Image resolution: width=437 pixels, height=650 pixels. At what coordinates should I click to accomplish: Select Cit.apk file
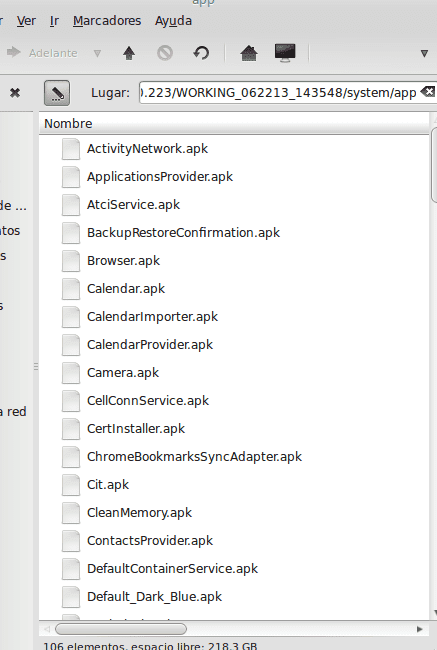(108, 485)
